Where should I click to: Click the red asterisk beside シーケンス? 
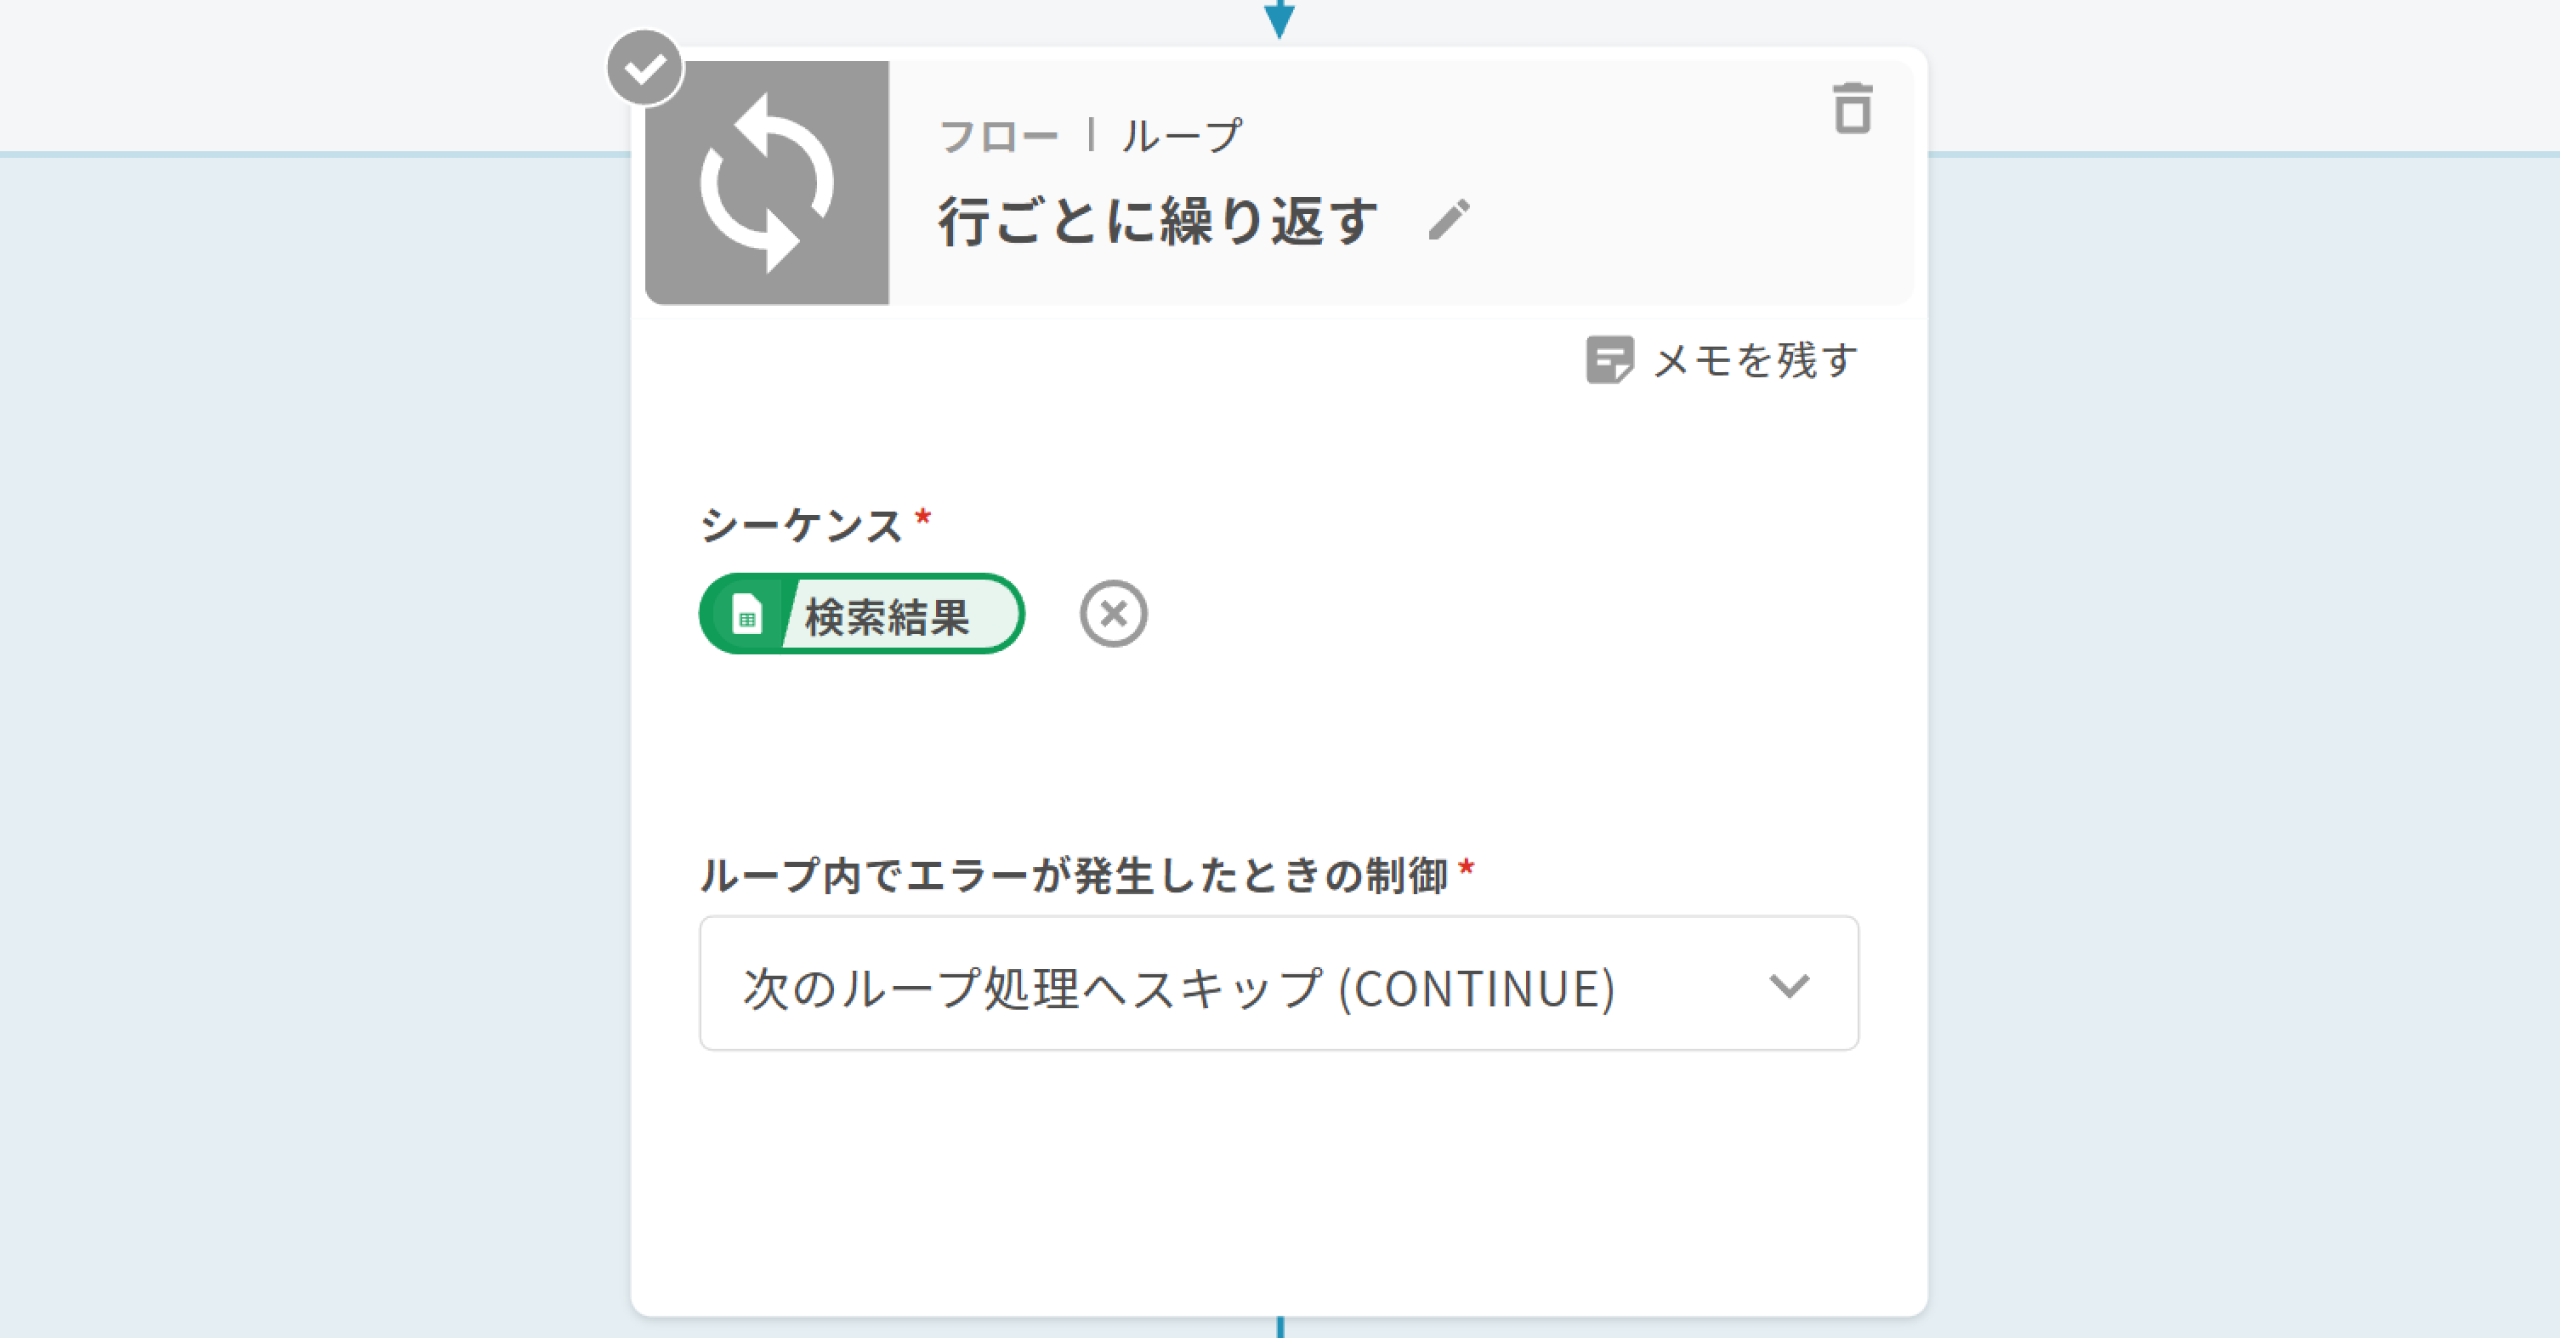pos(923,517)
